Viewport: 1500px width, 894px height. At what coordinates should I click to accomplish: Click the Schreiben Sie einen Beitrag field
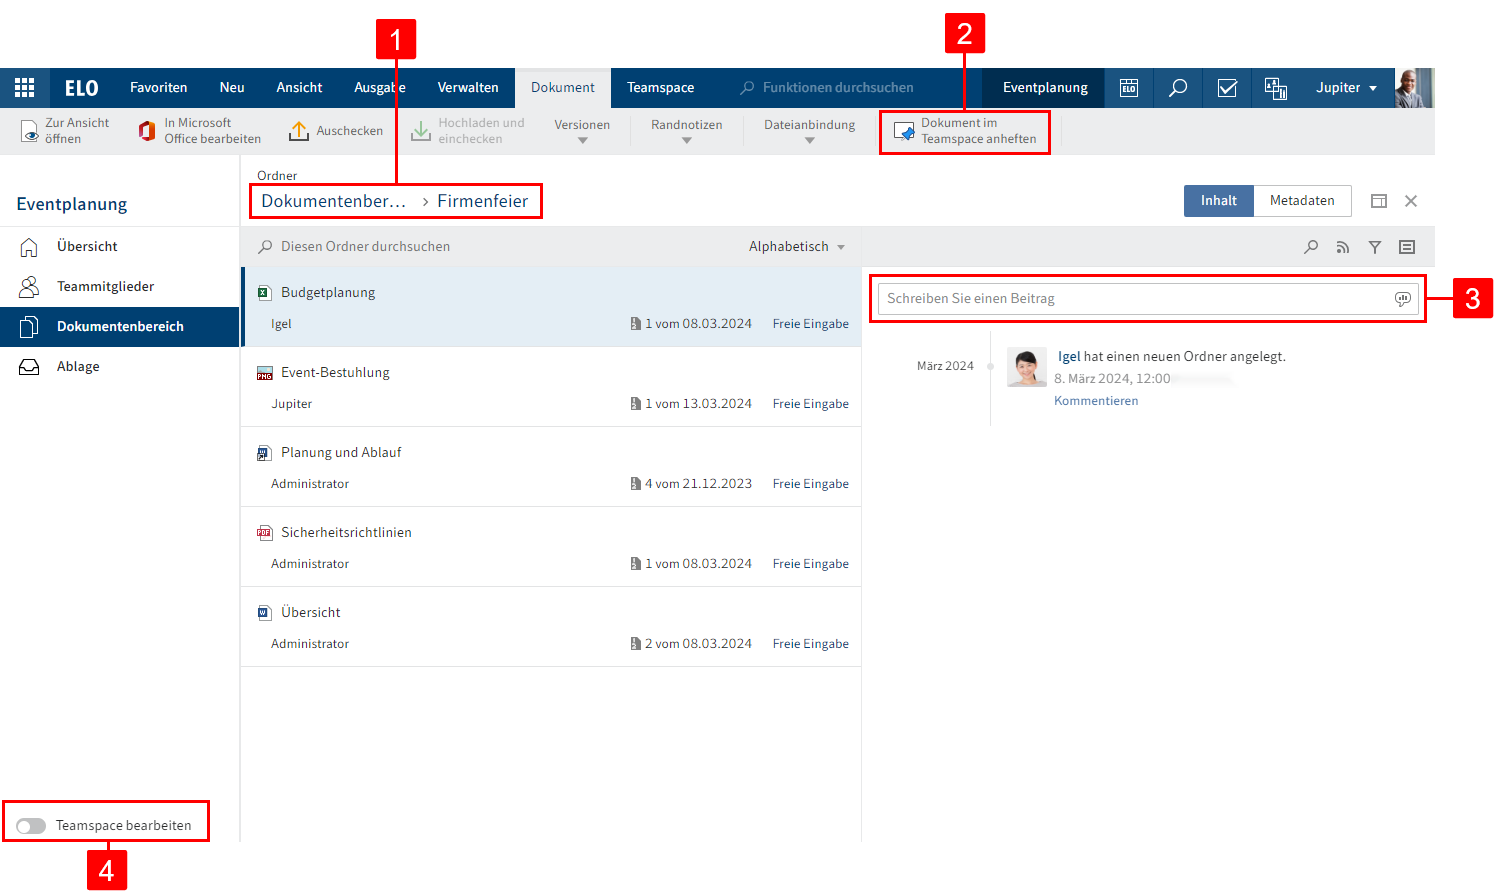pyautogui.click(x=1135, y=299)
